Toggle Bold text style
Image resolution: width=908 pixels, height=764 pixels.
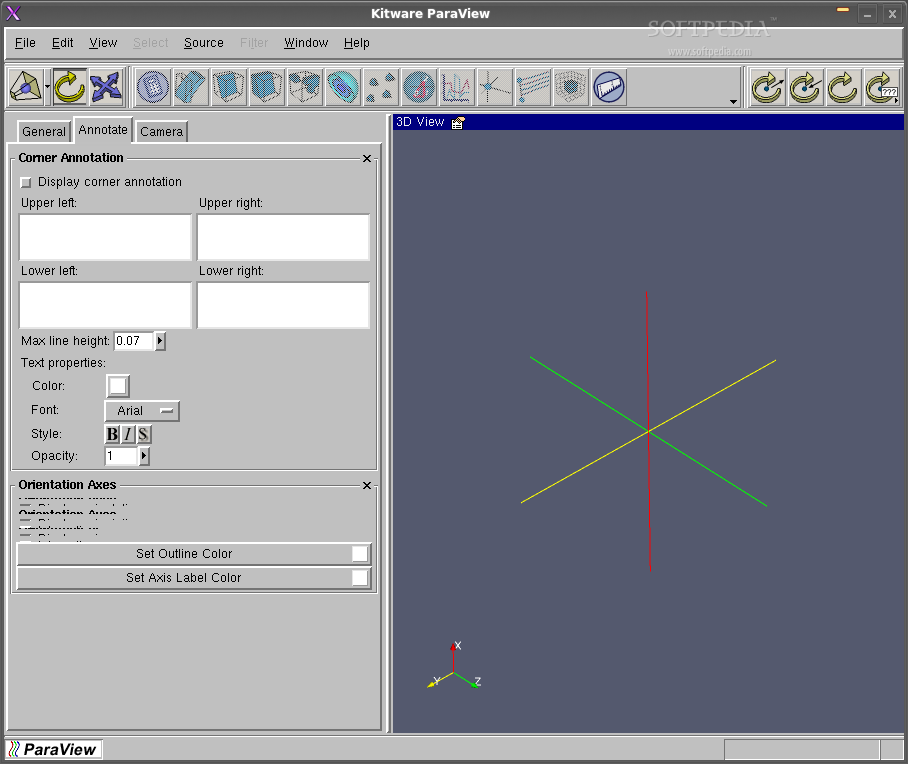[112, 434]
